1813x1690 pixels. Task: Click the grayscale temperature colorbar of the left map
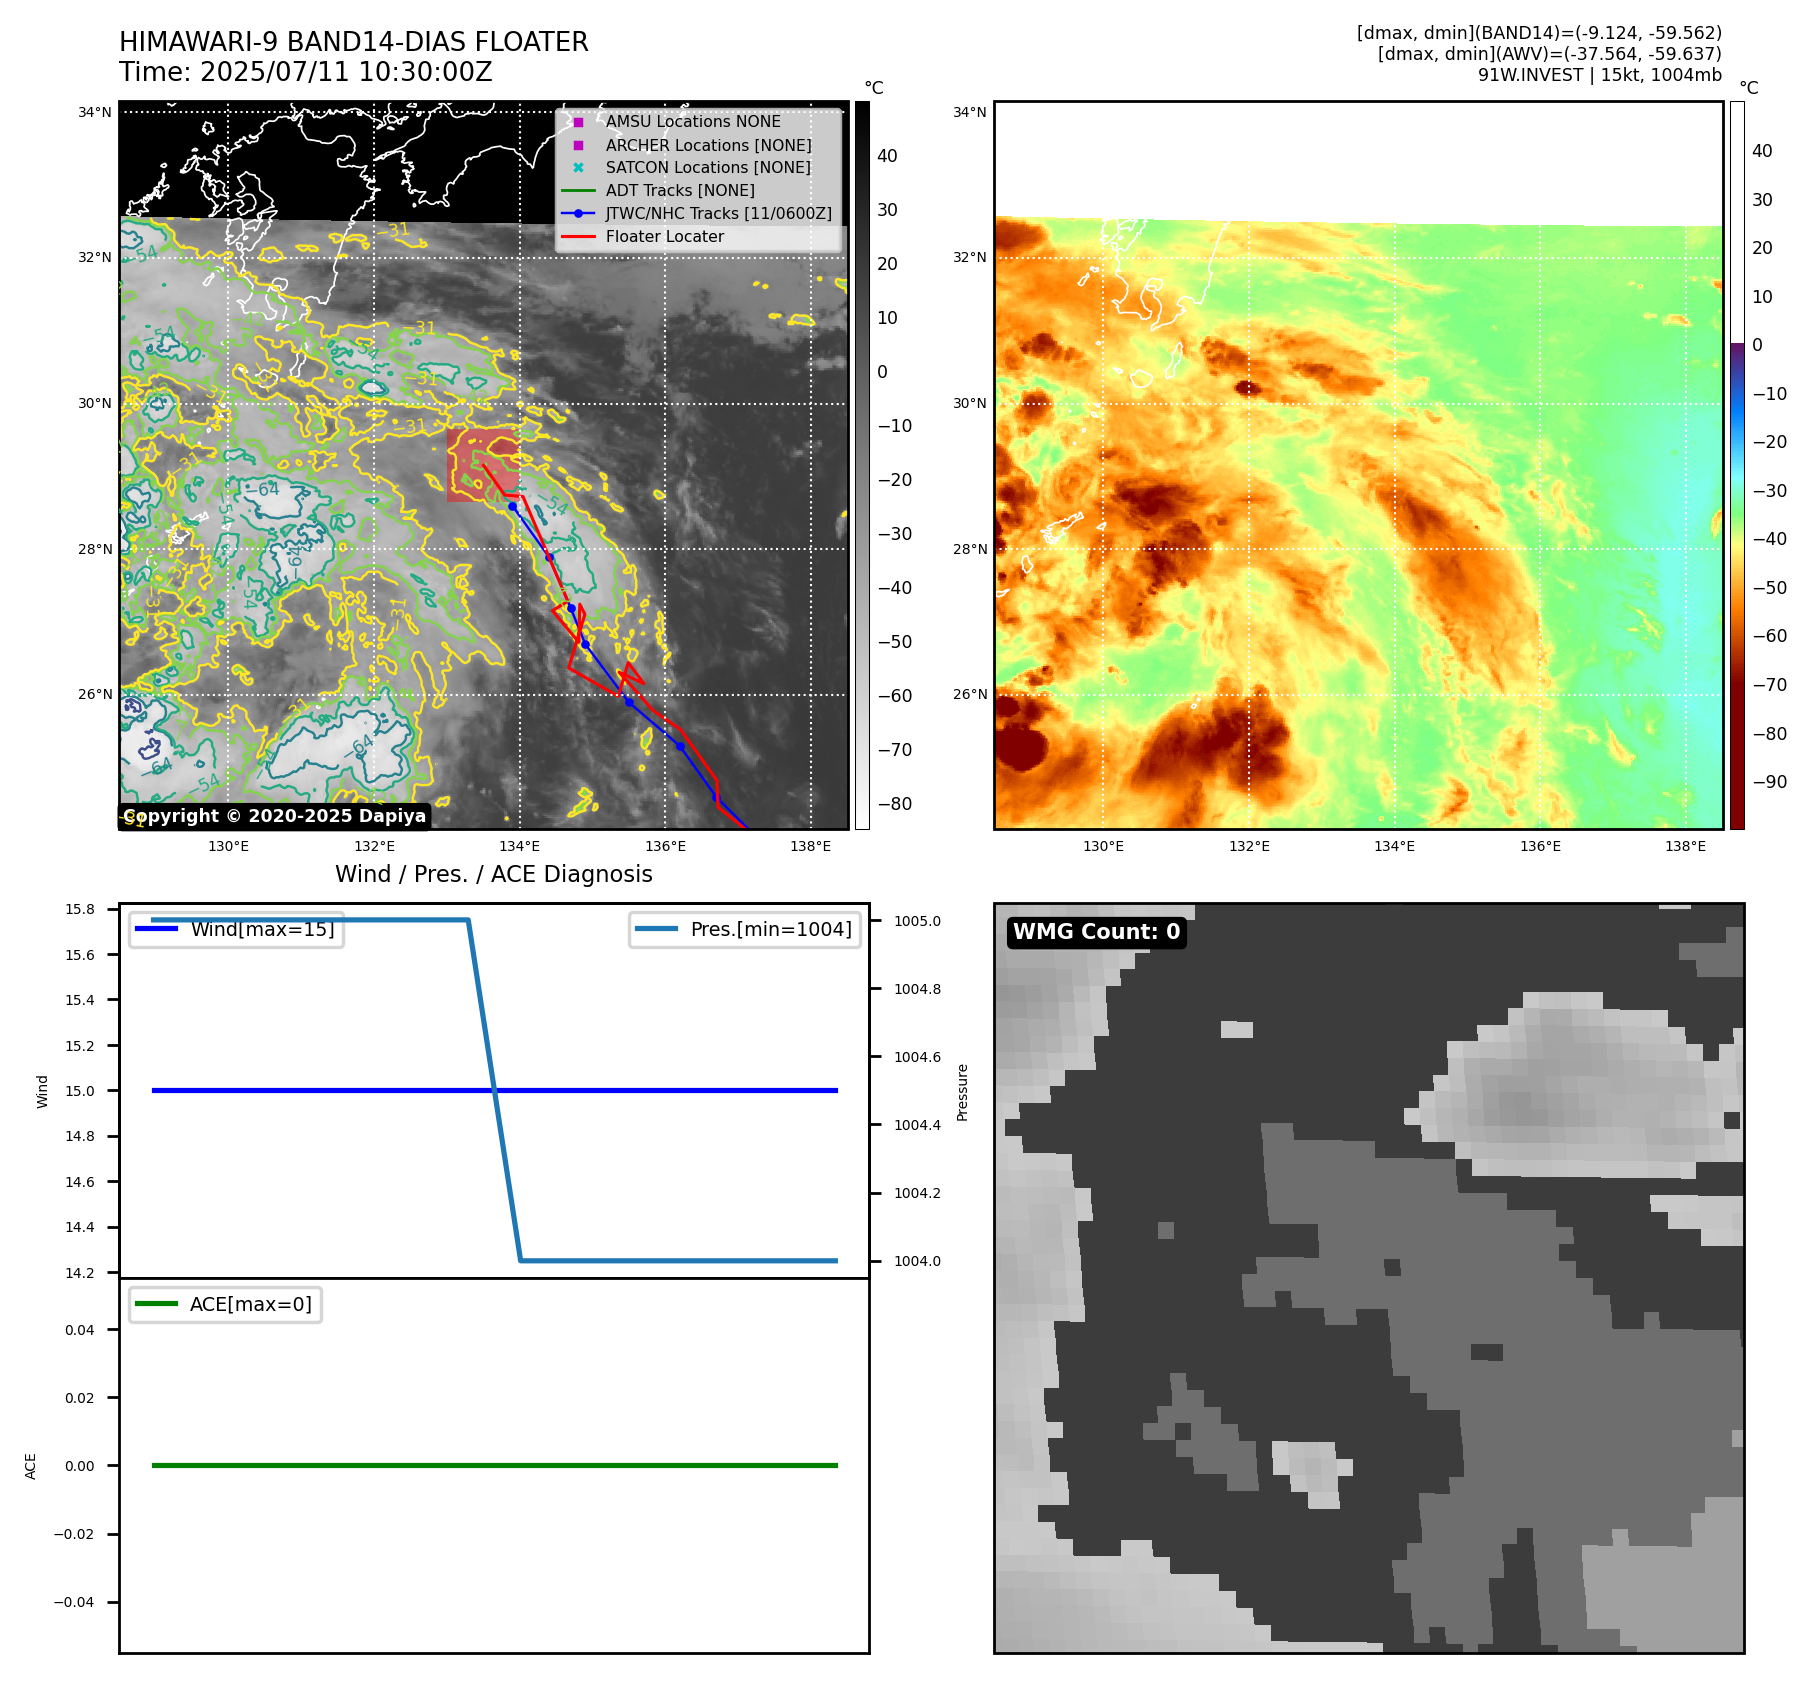pos(862,465)
